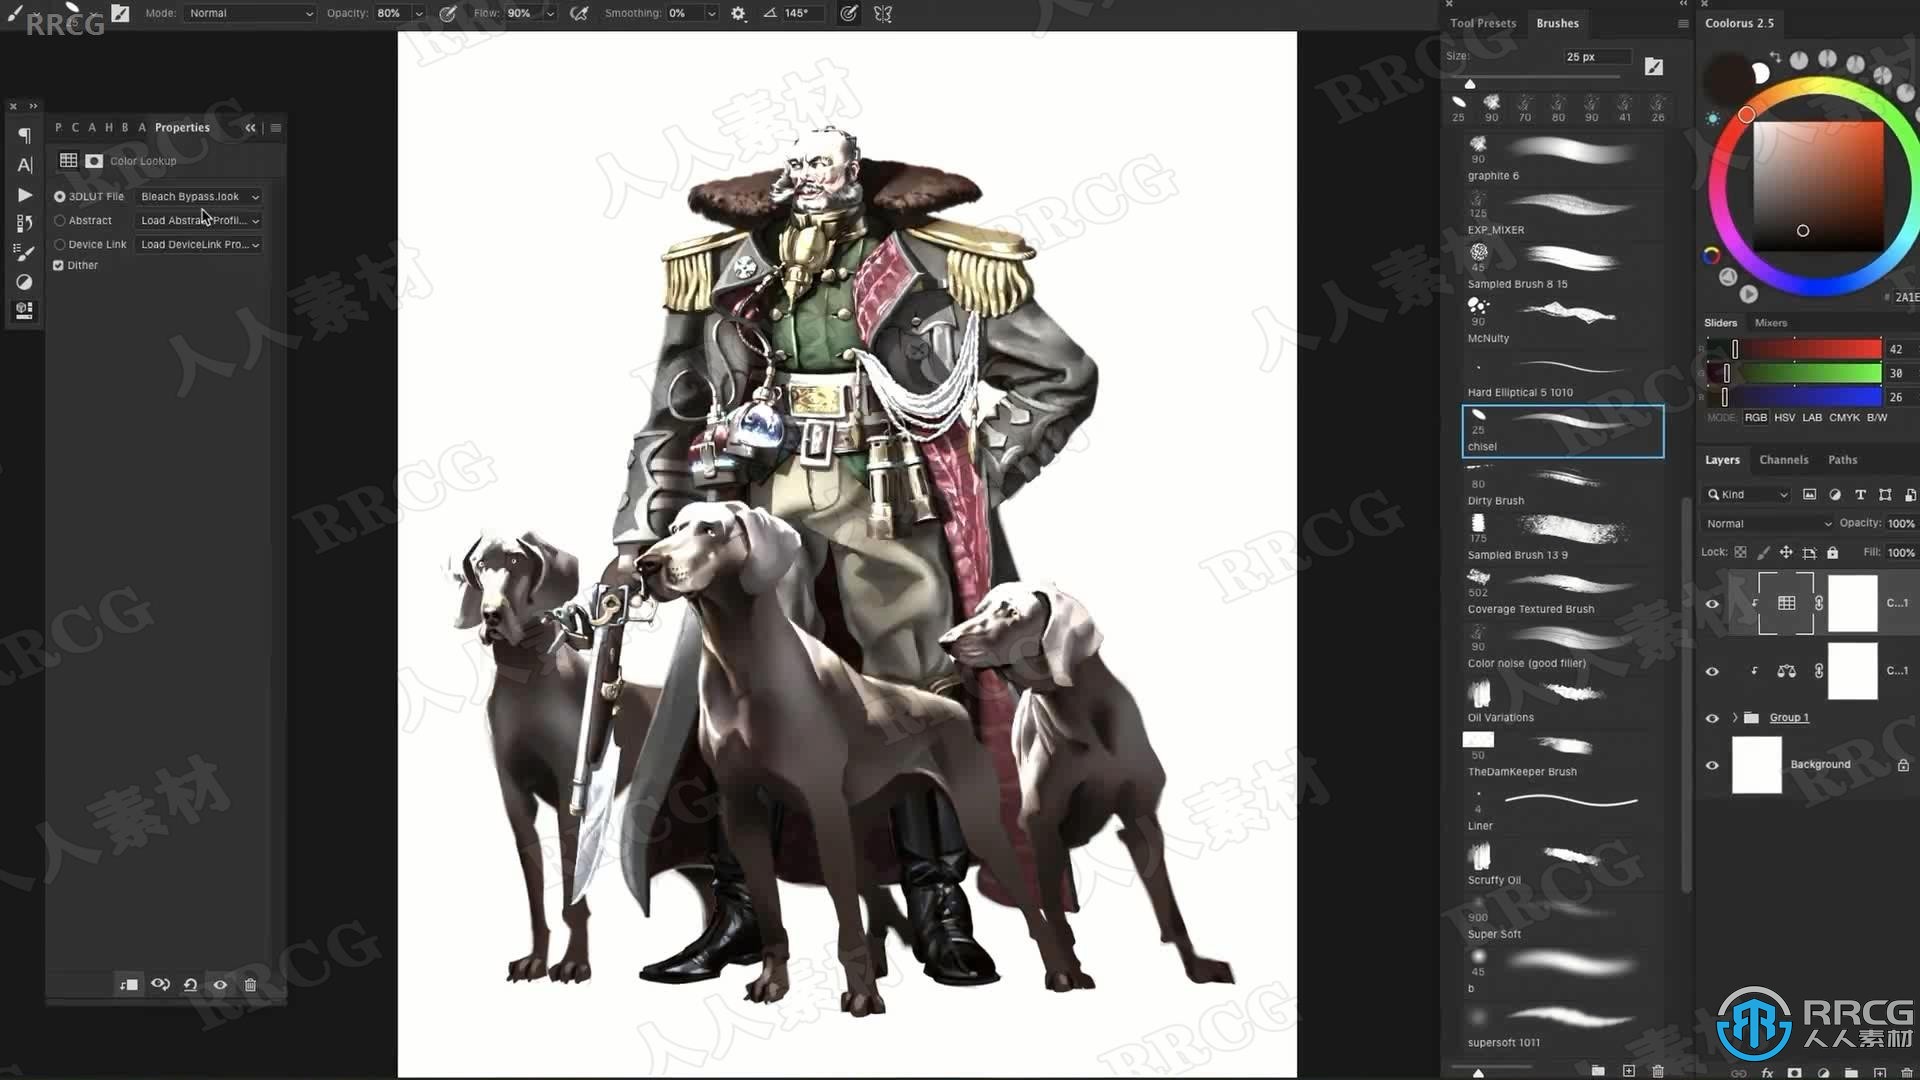Click the Load DeviceLink Profile dropdown
Image resolution: width=1920 pixels, height=1080 pixels.
coord(198,244)
